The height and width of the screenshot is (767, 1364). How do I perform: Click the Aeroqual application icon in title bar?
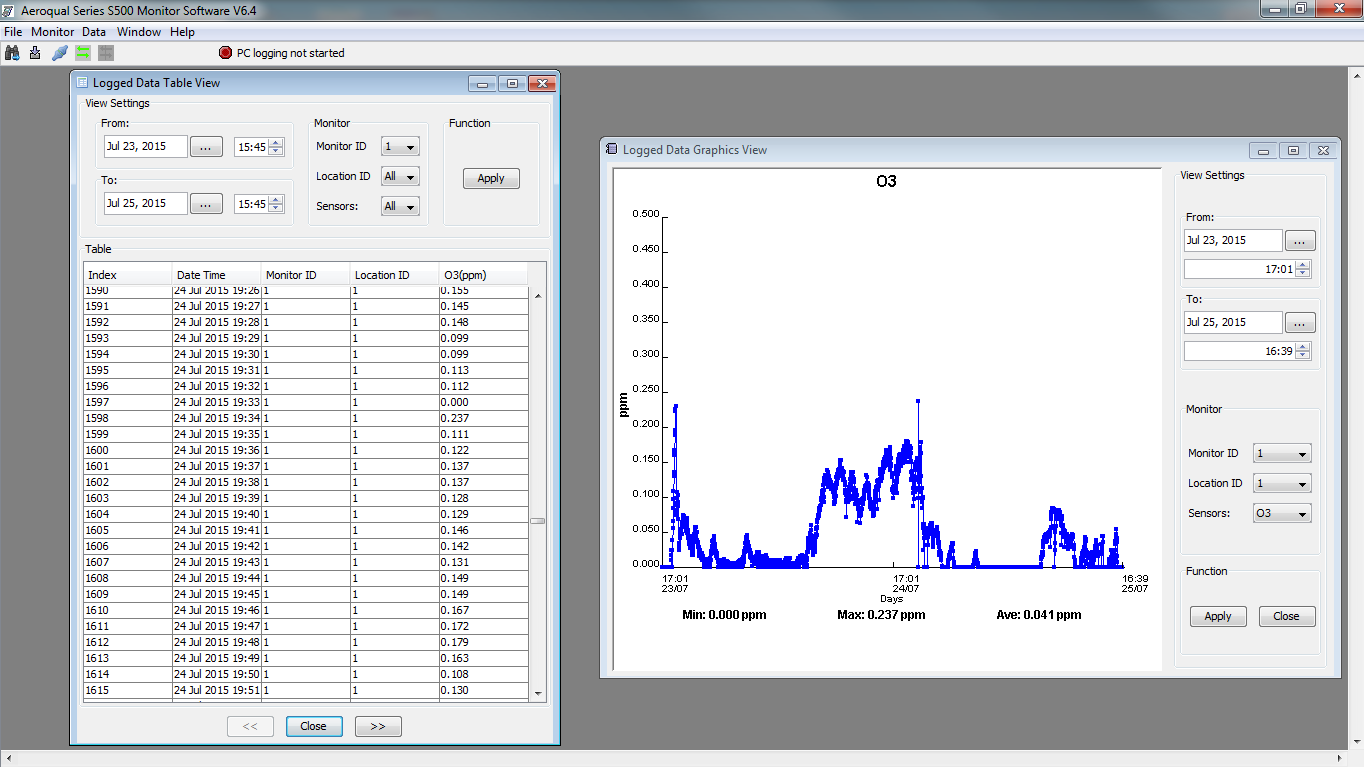coord(9,9)
